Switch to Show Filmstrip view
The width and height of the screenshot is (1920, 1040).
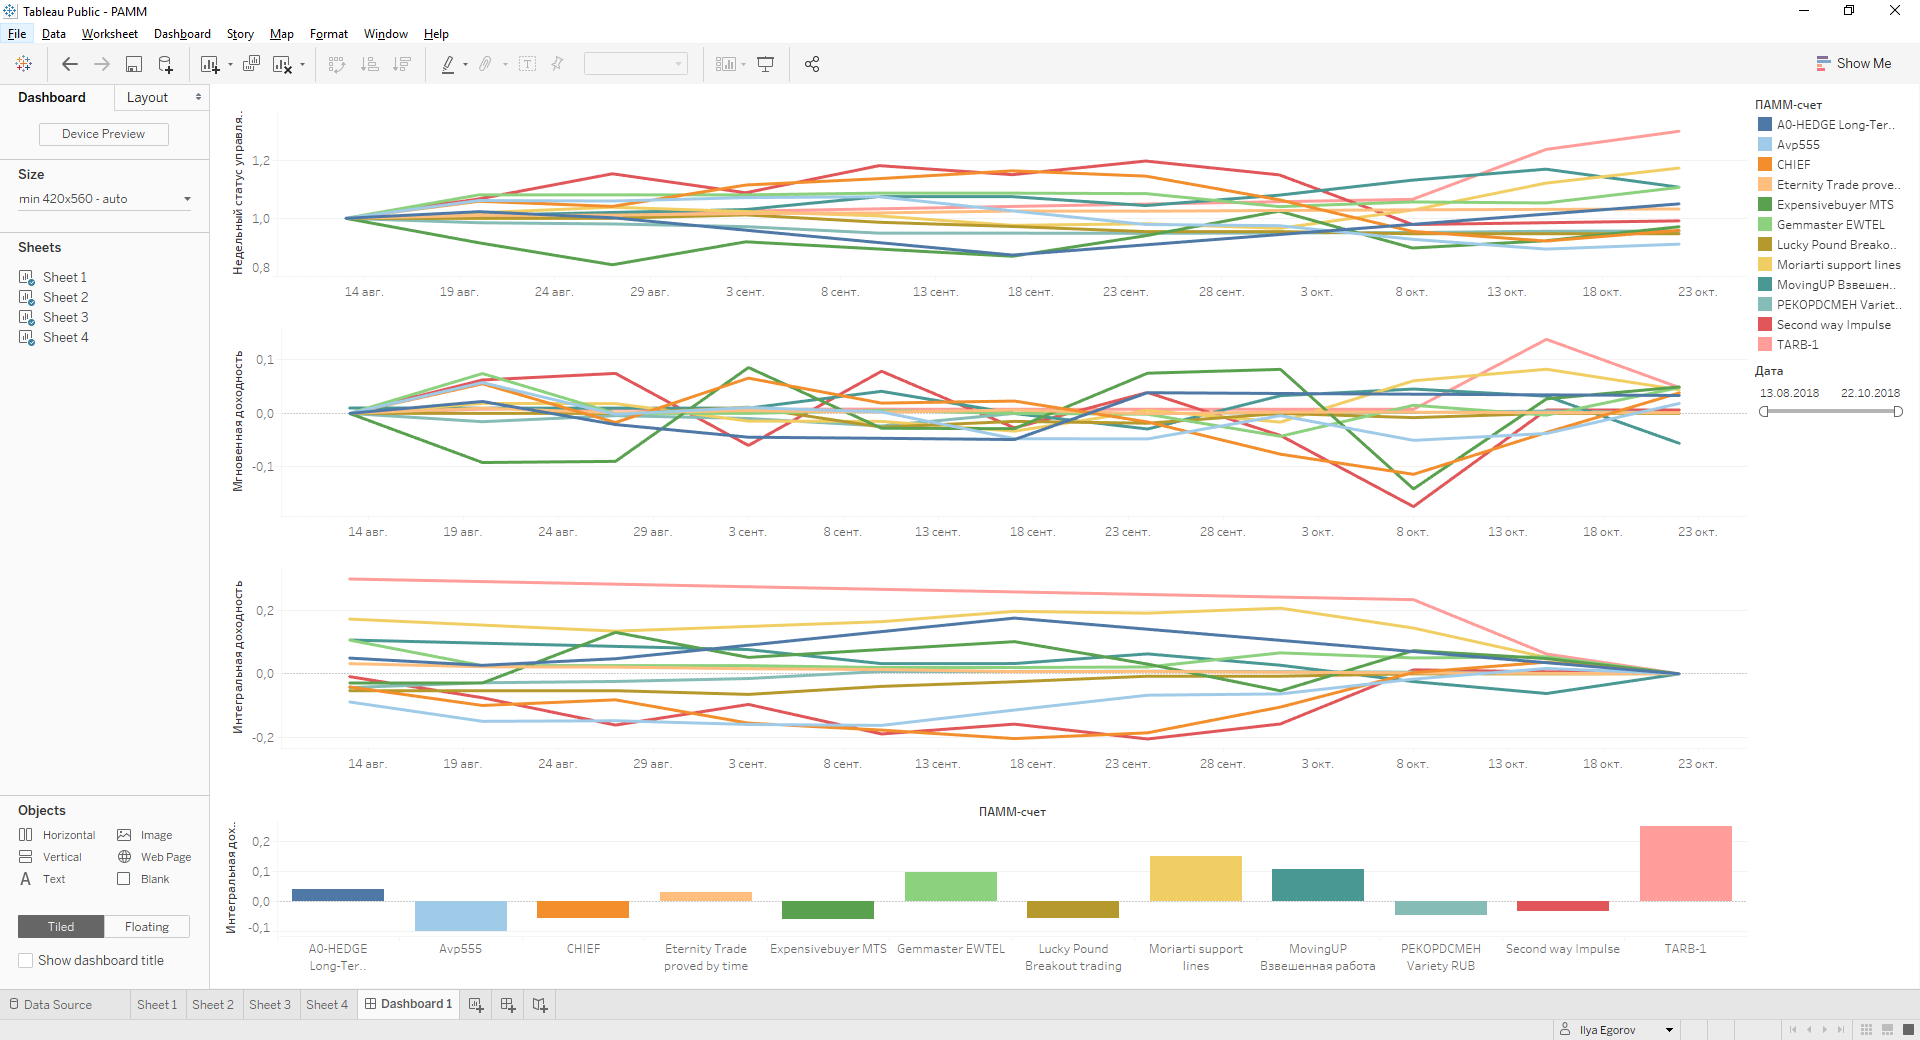[x=1888, y=1029]
